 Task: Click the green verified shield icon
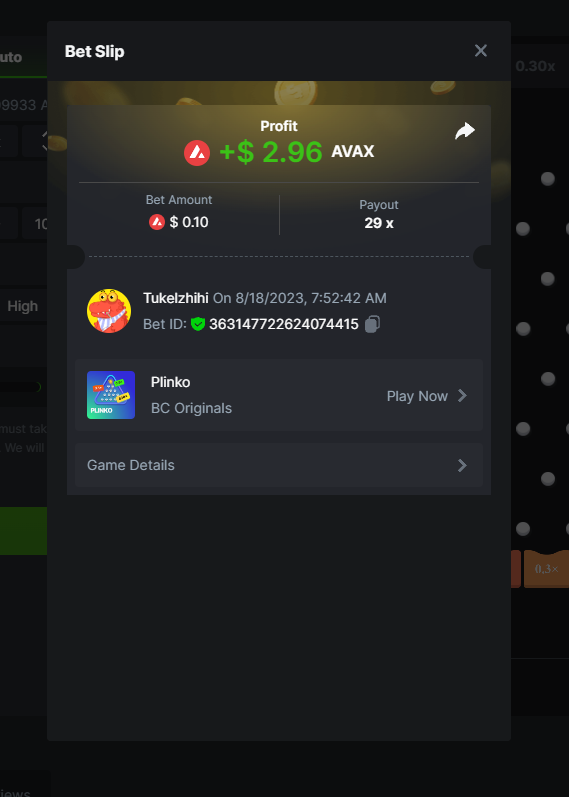point(198,324)
